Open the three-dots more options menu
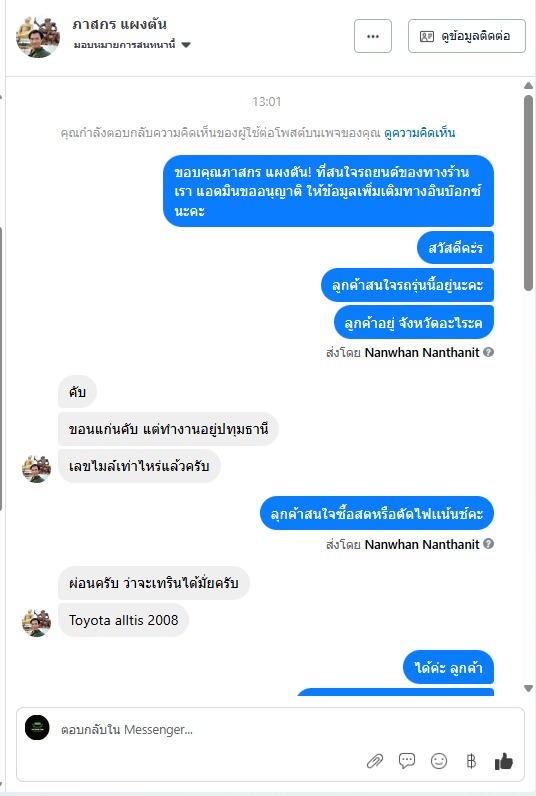Image resolution: width=536 pixels, height=796 pixels. [x=373, y=36]
